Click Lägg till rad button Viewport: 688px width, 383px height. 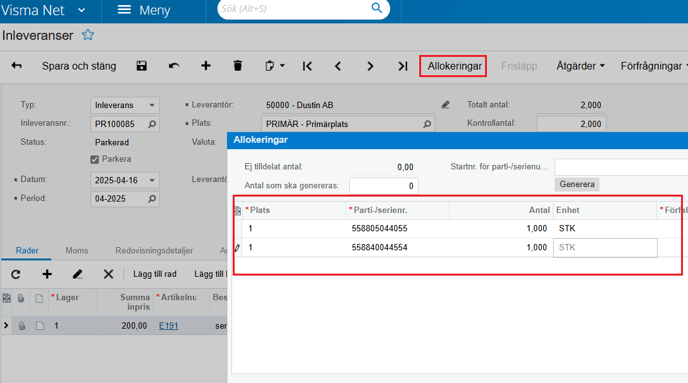155,274
